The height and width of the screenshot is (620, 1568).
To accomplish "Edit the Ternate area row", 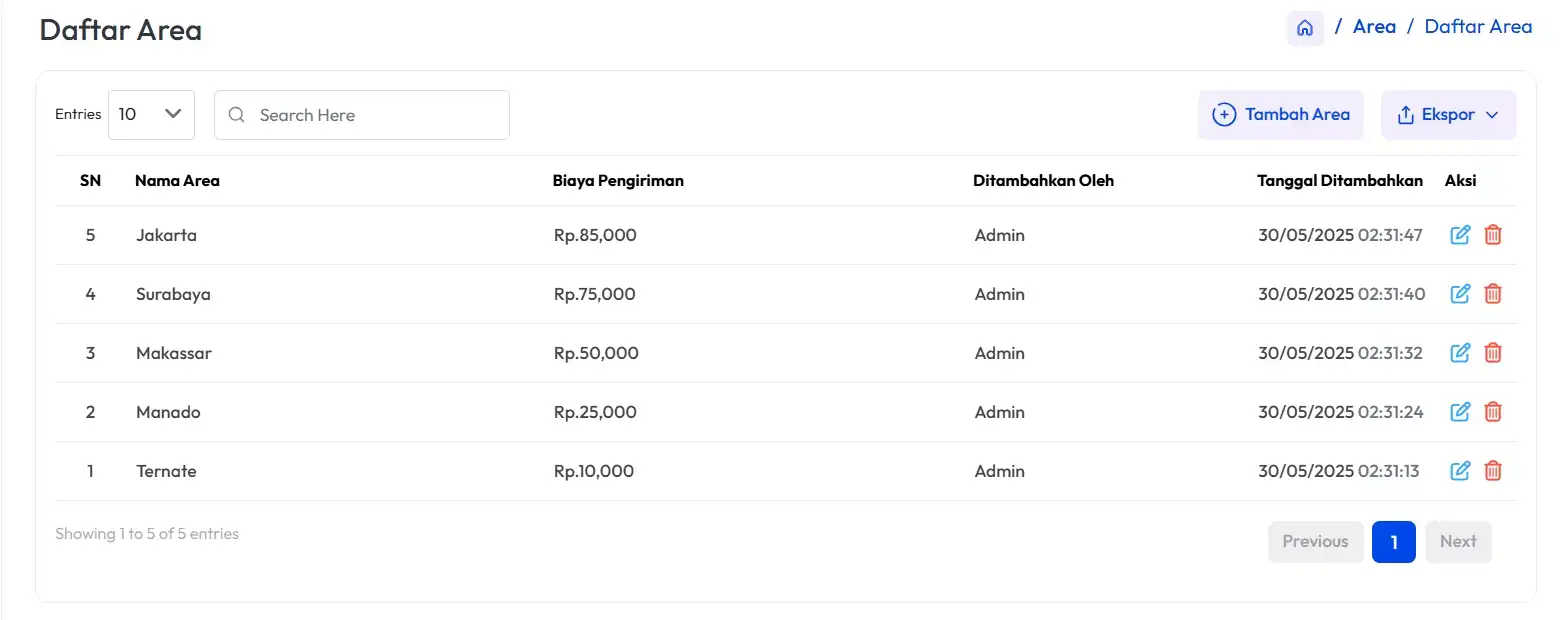I will tap(1460, 471).
